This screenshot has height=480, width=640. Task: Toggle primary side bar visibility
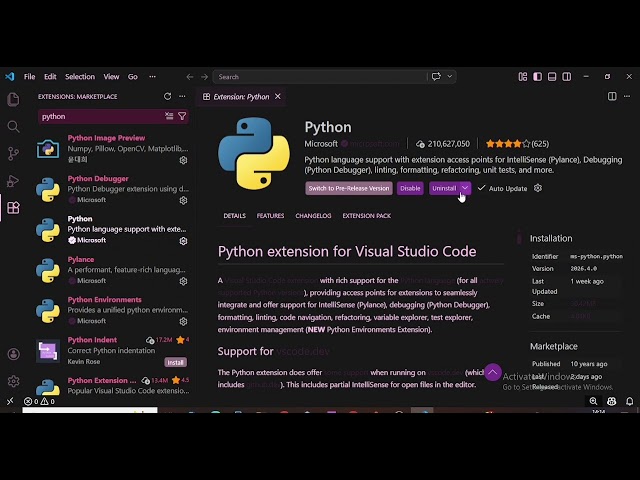(x=538, y=76)
